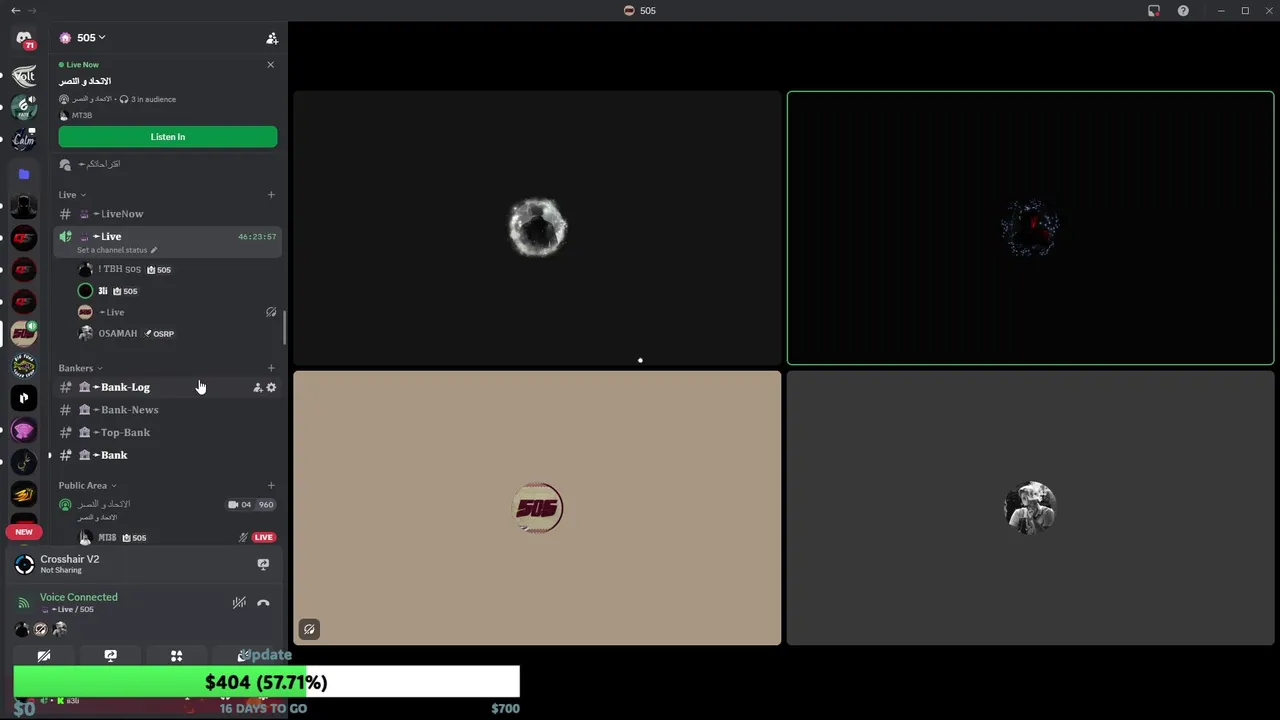Open the activities launcher icon
The height and width of the screenshot is (720, 1280).
tap(176, 656)
